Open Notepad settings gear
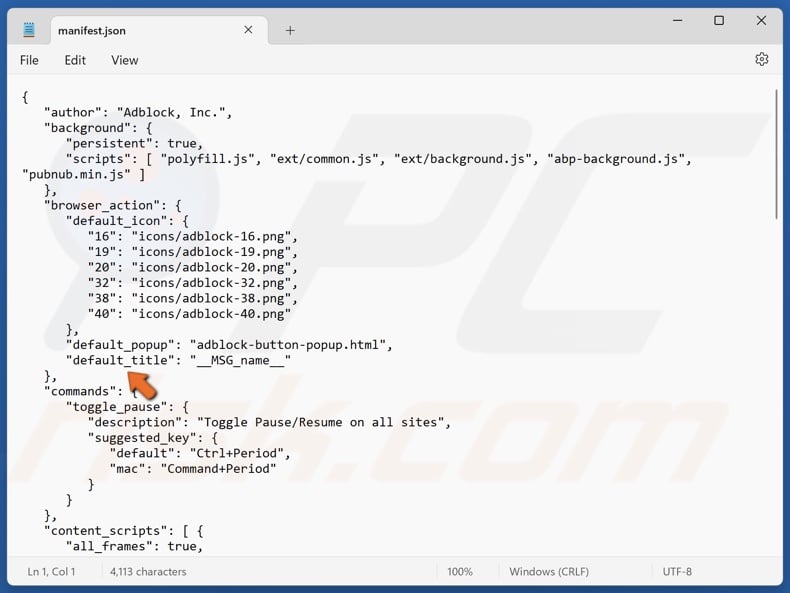Viewport: 790px width, 593px height. pos(762,59)
